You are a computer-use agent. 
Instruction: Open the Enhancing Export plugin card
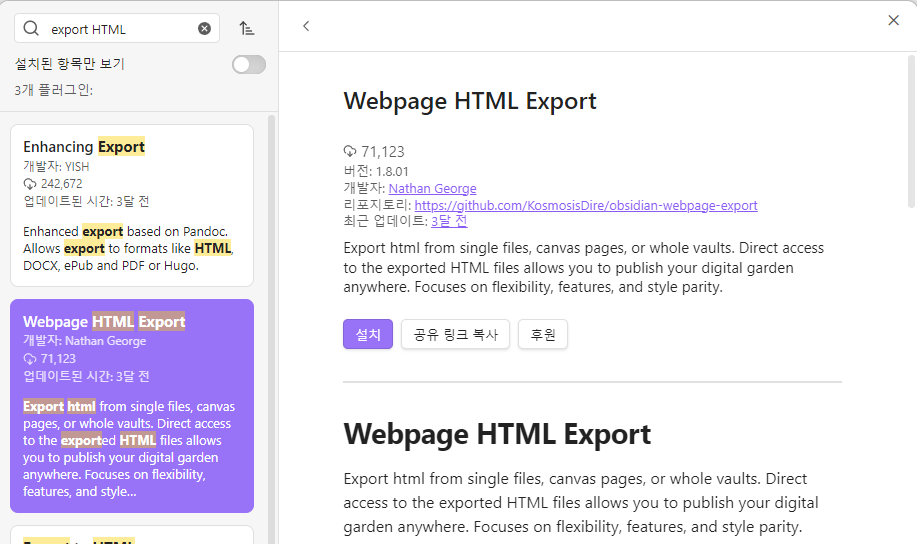[x=132, y=205]
